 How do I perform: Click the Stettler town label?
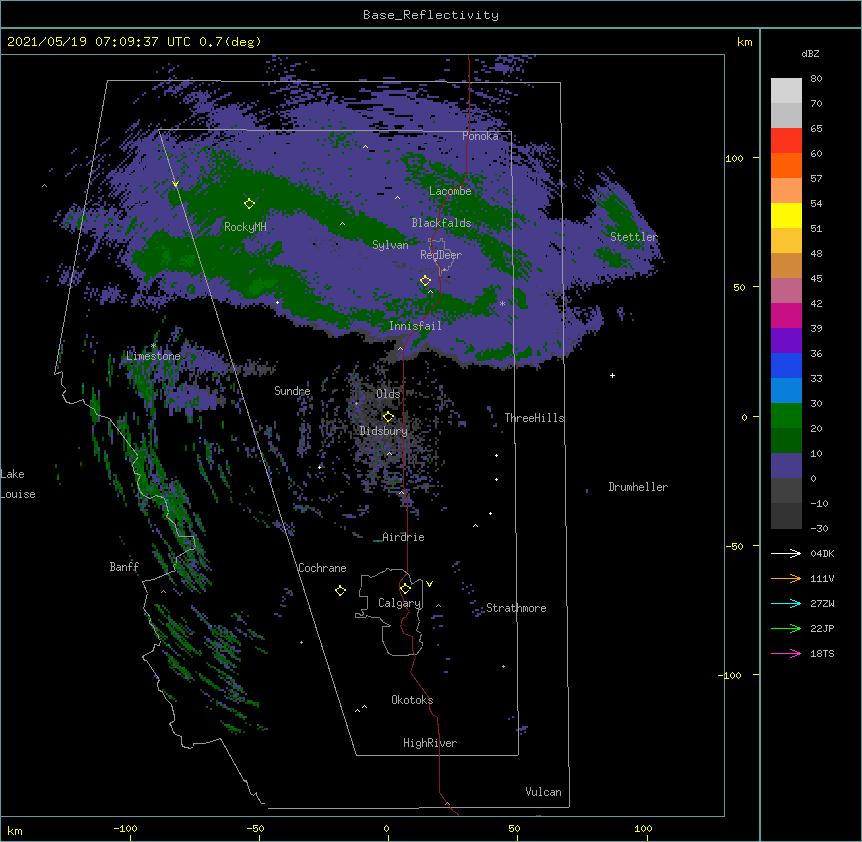[634, 237]
